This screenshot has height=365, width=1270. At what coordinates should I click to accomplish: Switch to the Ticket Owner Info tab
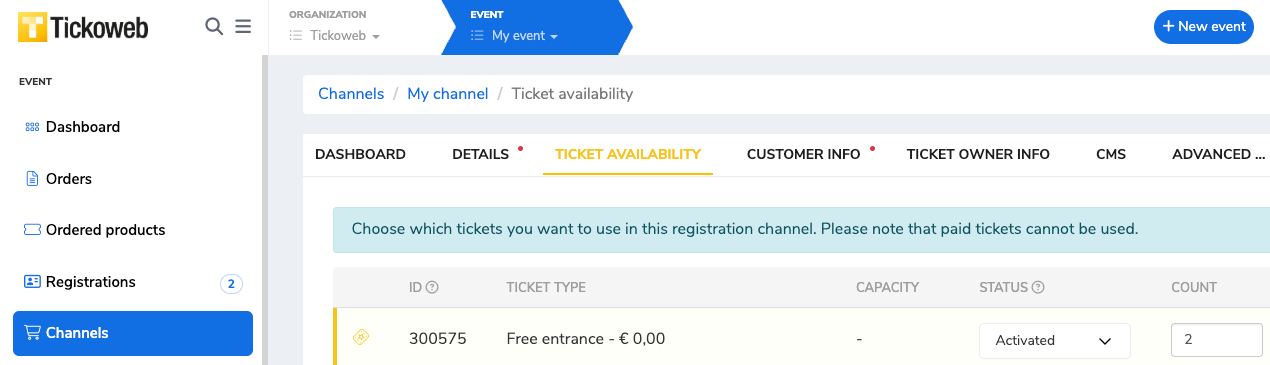tap(978, 154)
